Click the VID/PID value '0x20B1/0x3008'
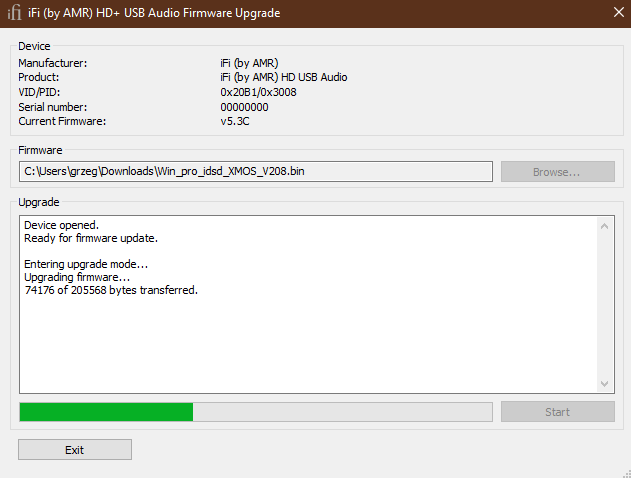Screen dimensions: 631x478 click(x=258, y=92)
